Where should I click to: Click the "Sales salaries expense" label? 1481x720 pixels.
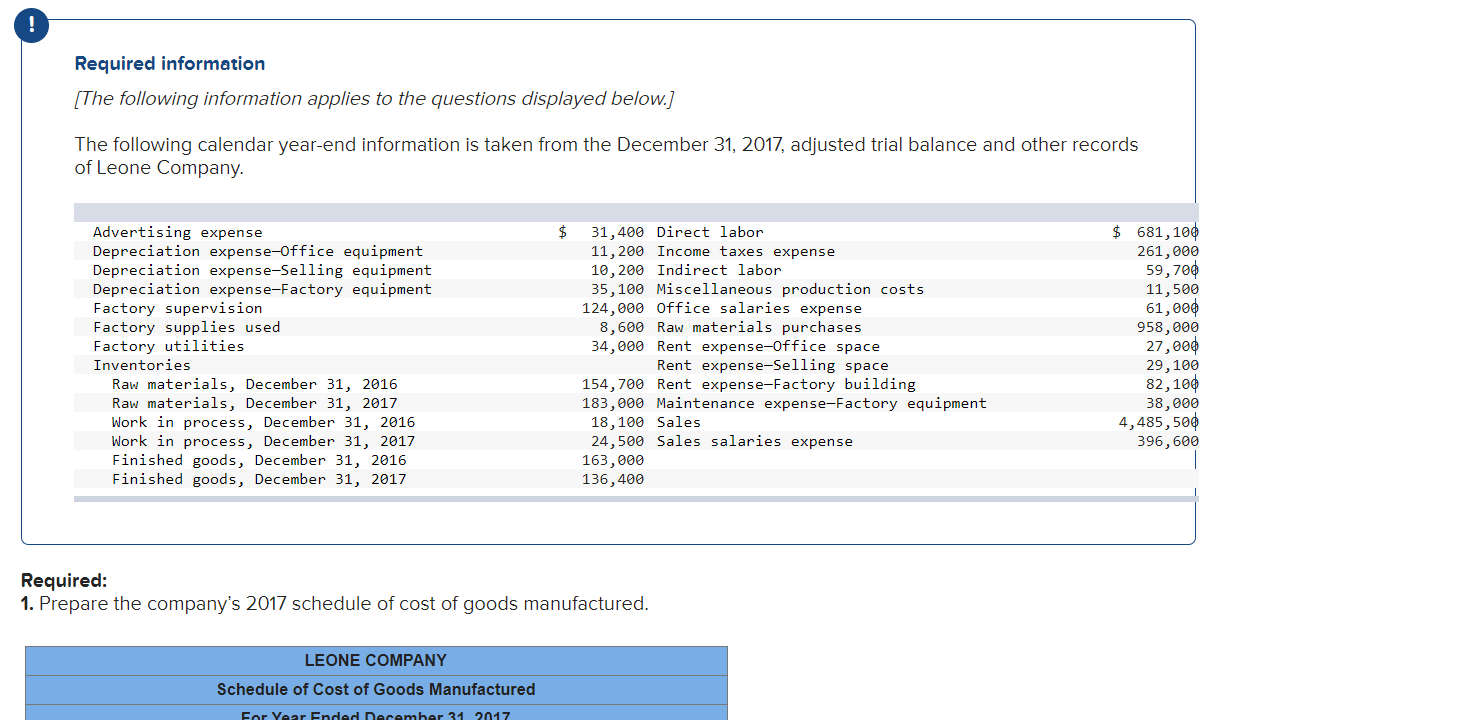(x=755, y=441)
